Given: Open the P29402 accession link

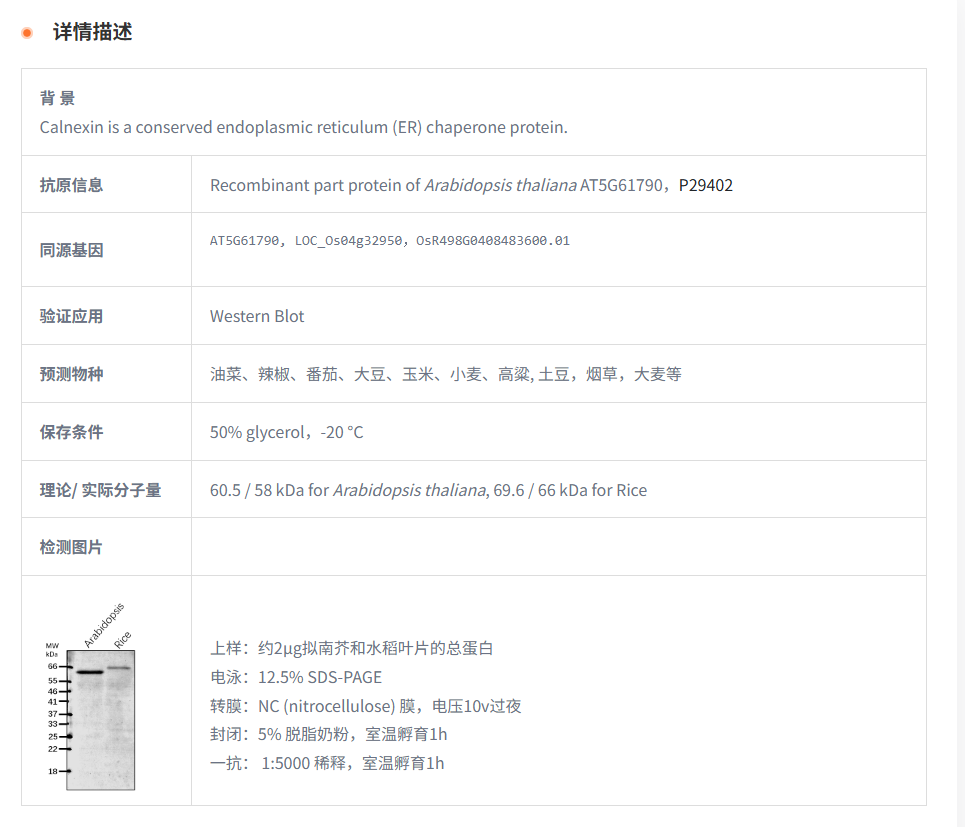Looking at the screenshot, I should coord(705,185).
